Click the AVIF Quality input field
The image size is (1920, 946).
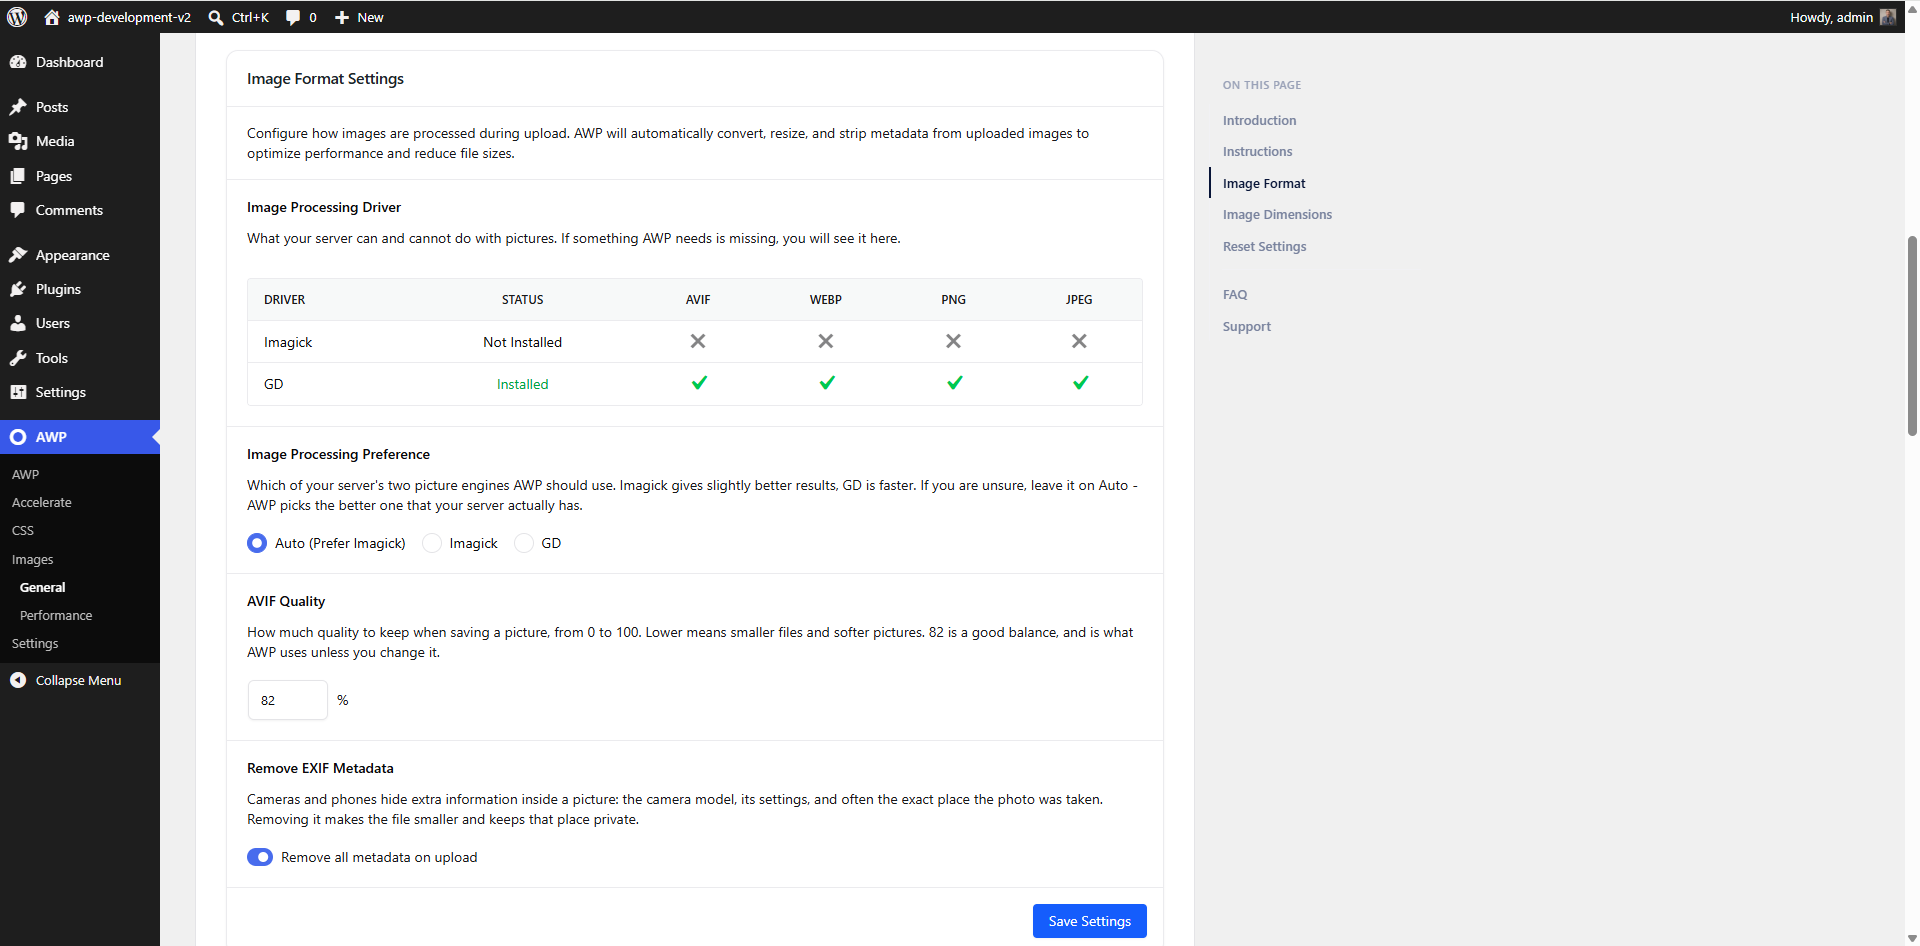(288, 700)
